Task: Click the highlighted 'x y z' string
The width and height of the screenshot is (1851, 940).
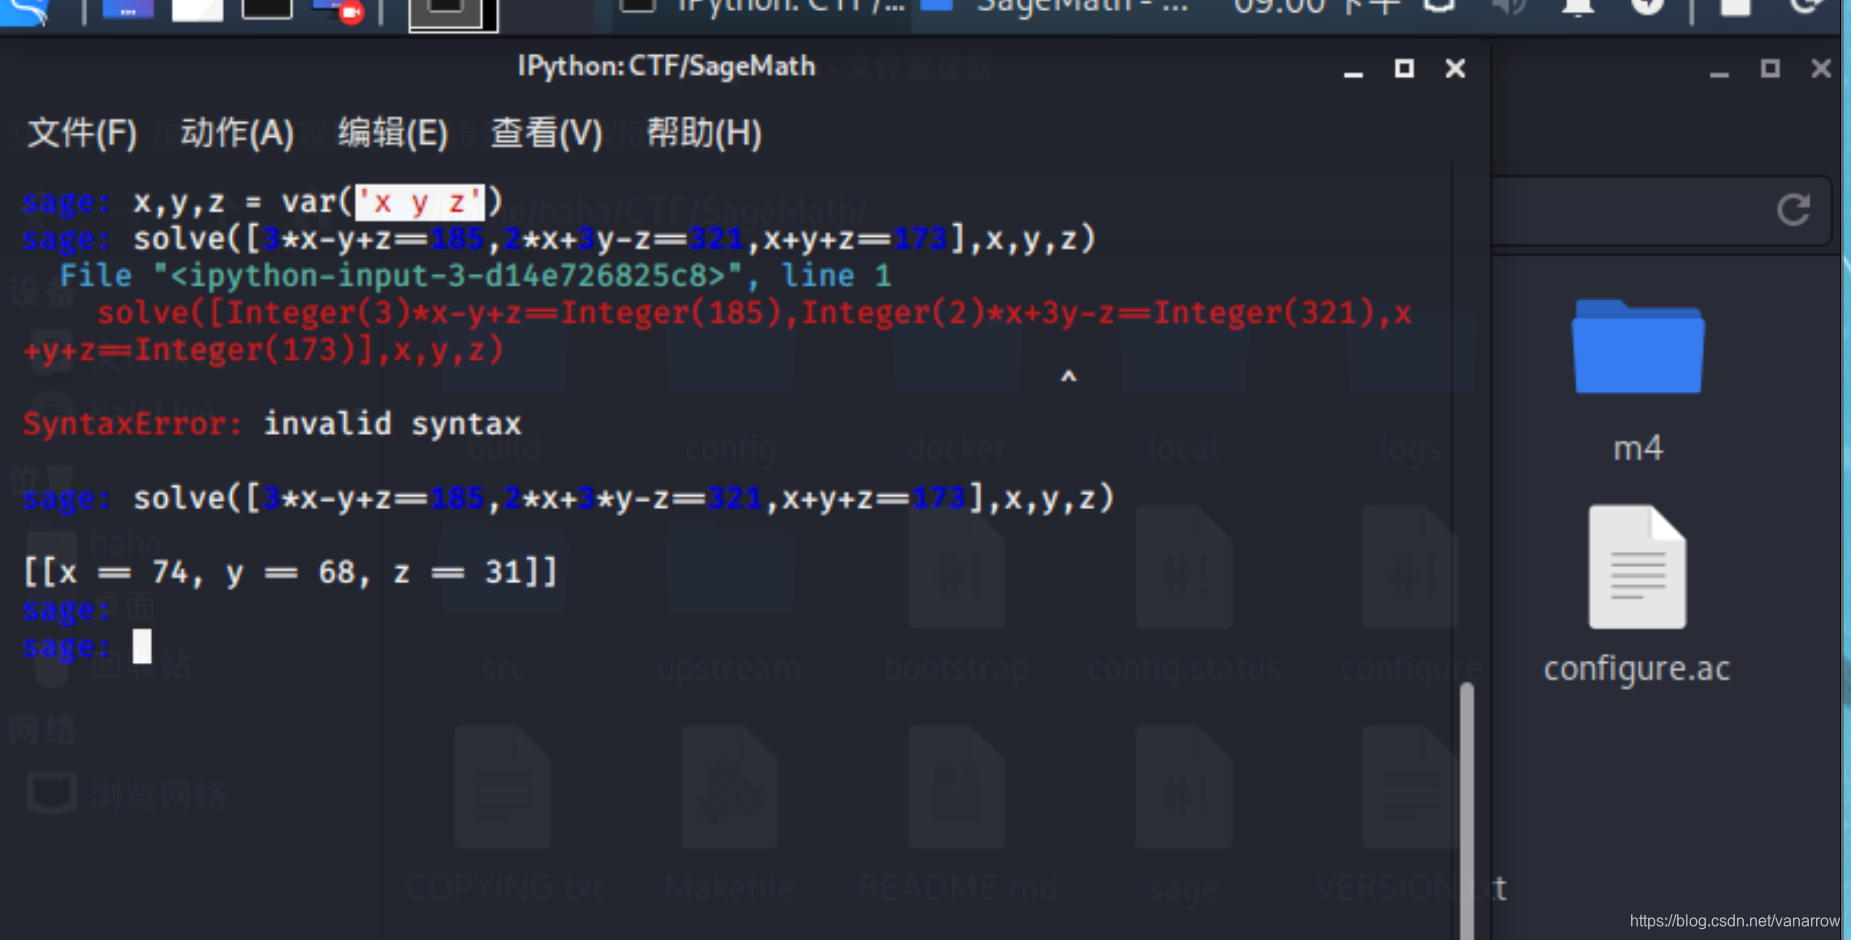Action: [x=420, y=202]
